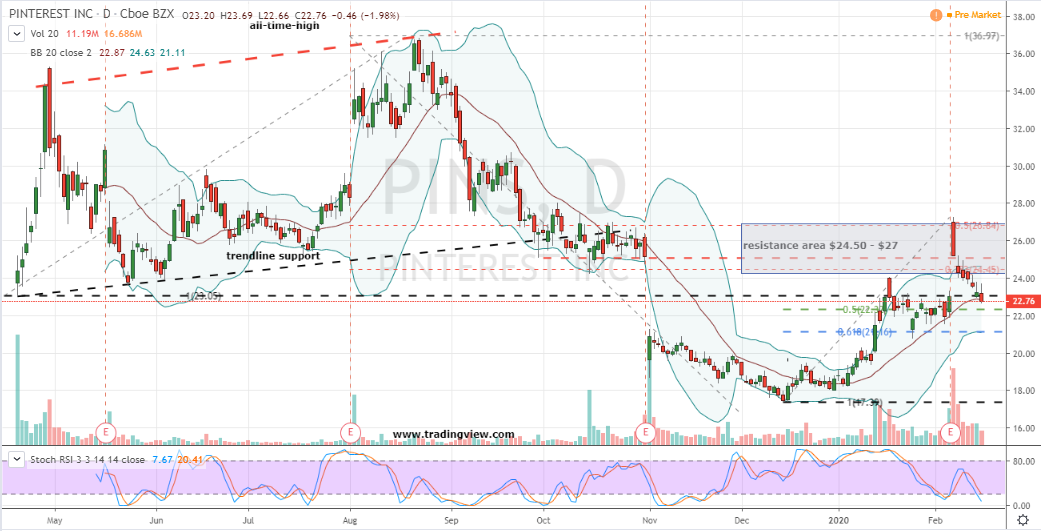Click the 1(36.97) Fibonacci level label
The image size is (1041, 531).
pyautogui.click(x=980, y=35)
